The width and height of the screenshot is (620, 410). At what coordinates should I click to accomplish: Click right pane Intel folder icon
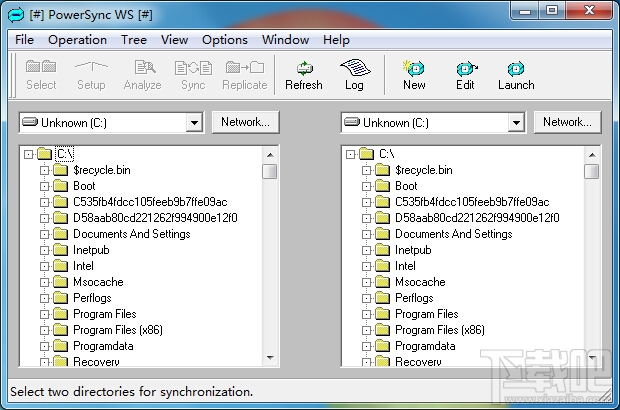tap(382, 266)
